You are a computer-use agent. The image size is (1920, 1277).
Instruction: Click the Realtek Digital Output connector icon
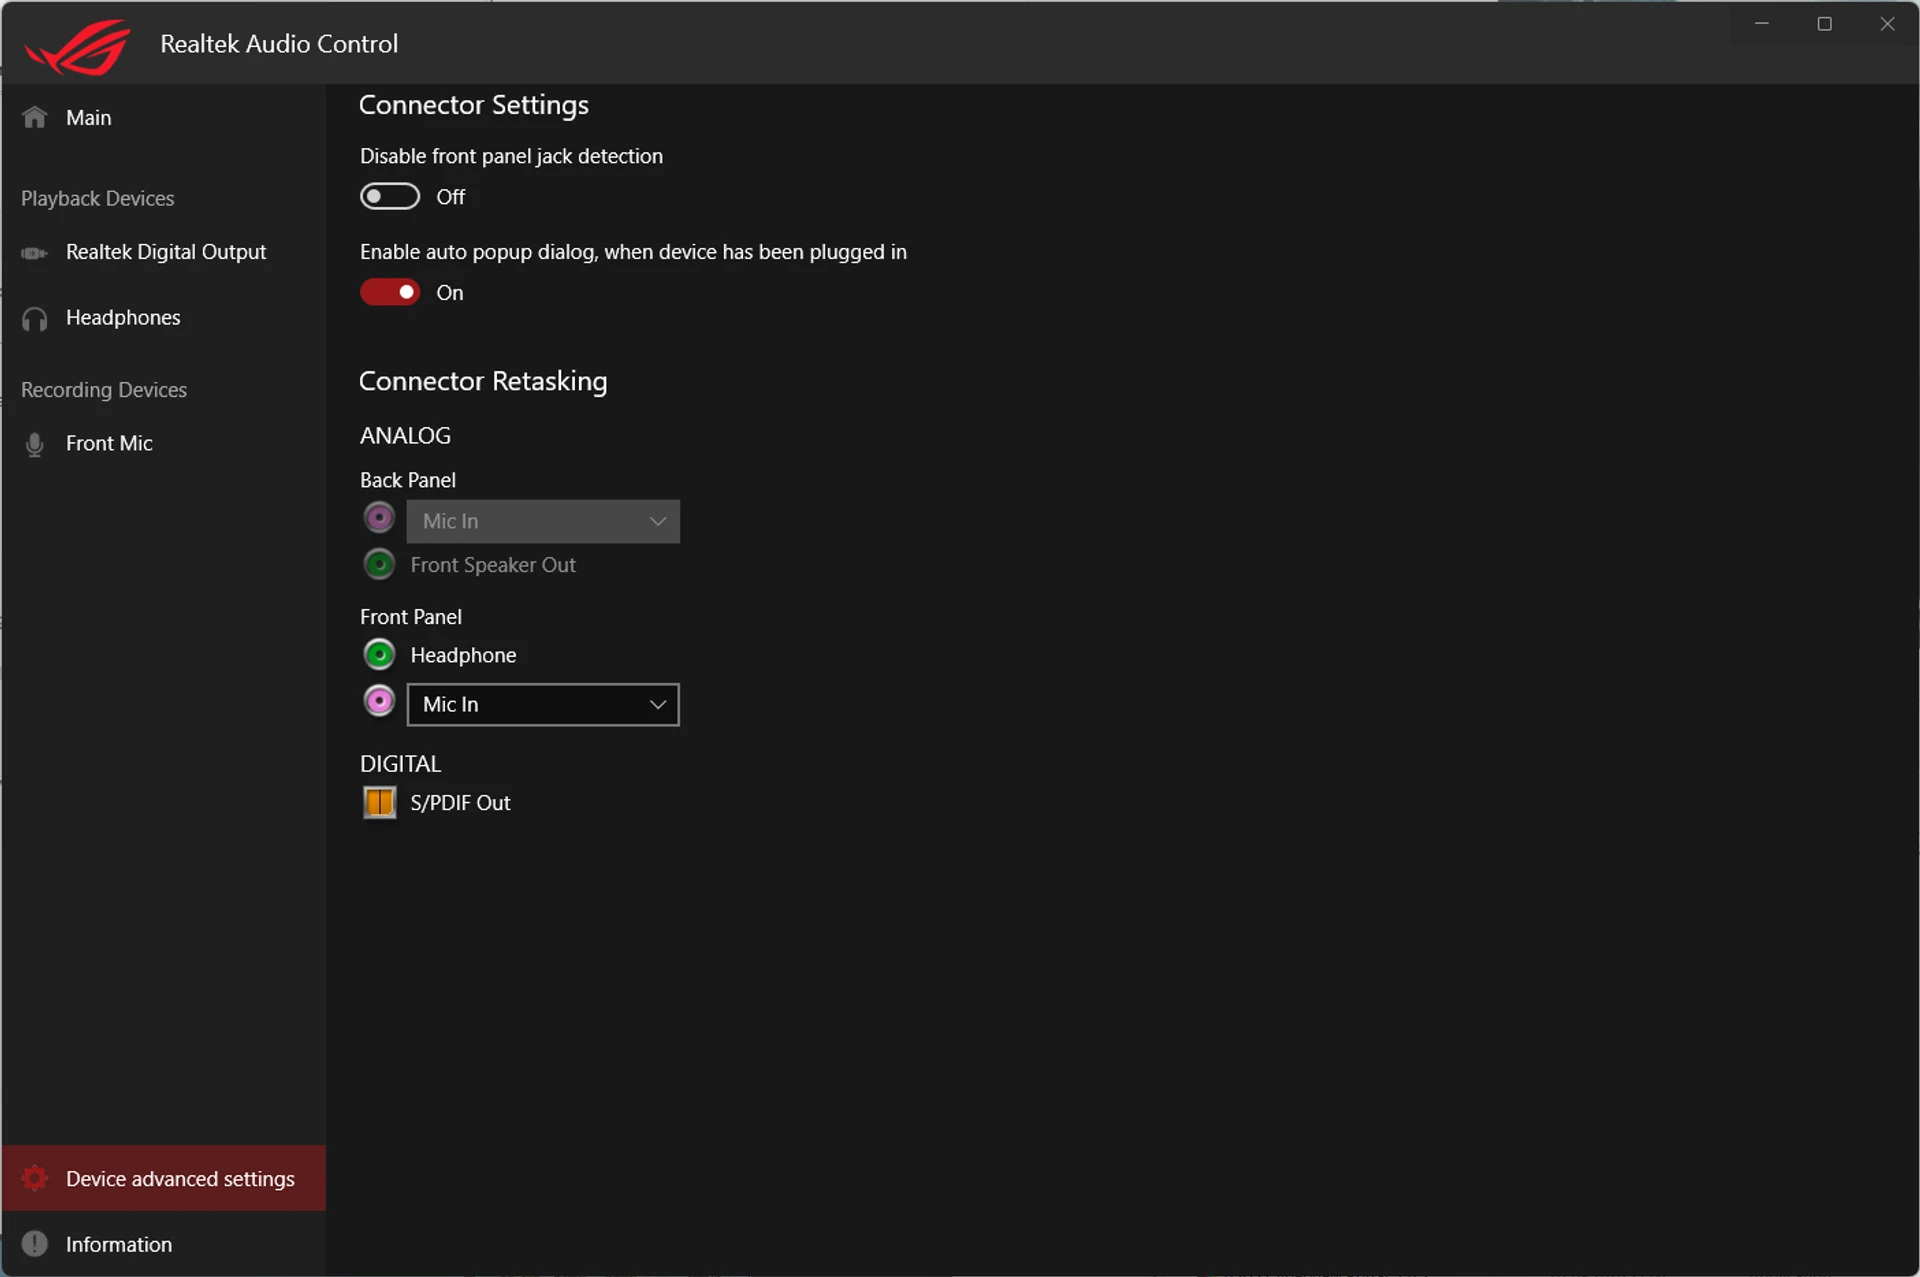[x=34, y=253]
